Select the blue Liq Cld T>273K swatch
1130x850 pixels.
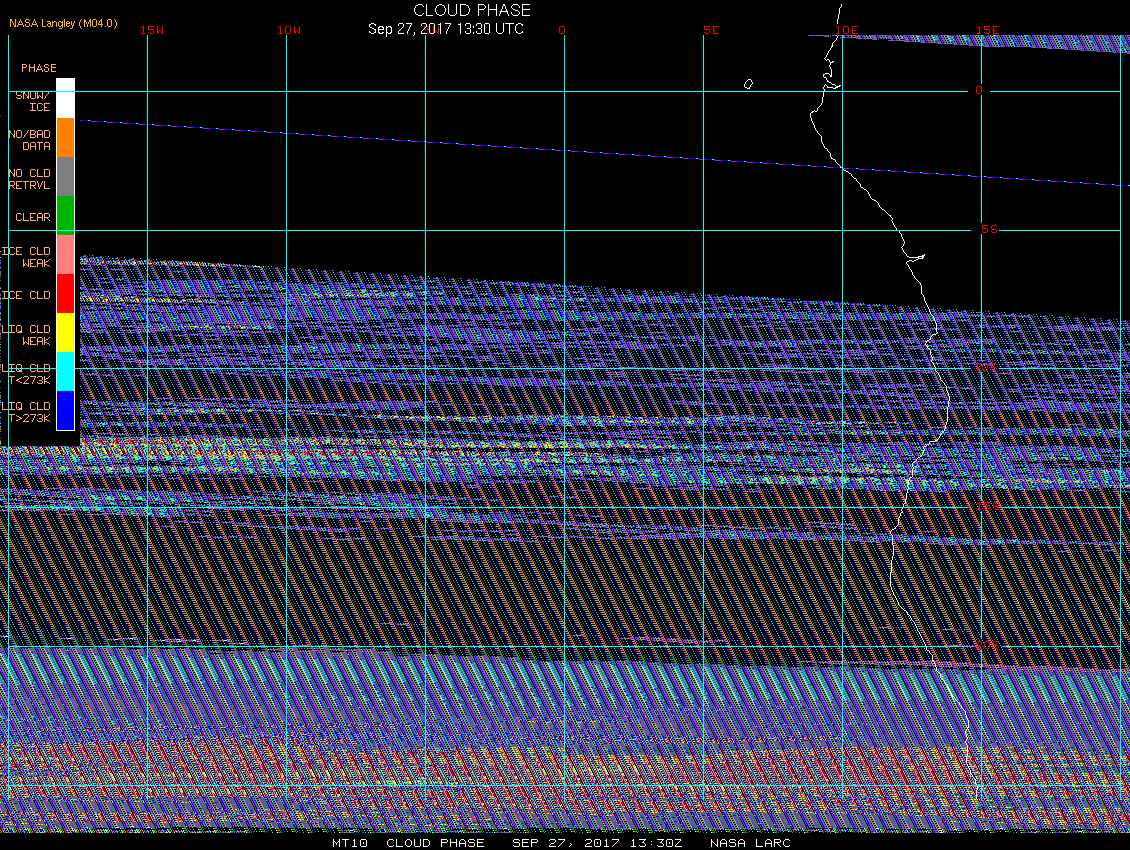[66, 410]
